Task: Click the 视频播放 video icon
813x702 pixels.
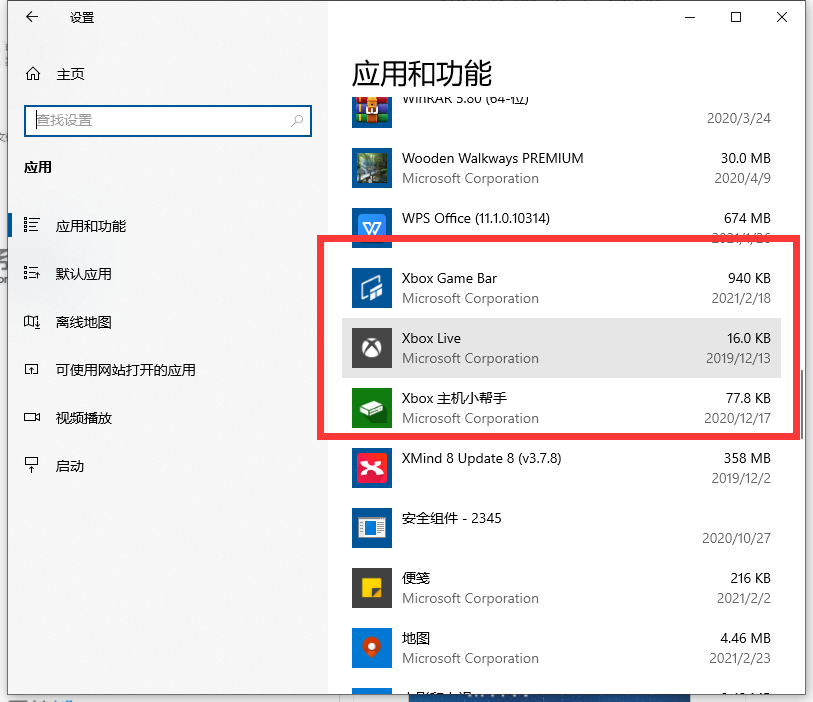Action: (x=32, y=417)
